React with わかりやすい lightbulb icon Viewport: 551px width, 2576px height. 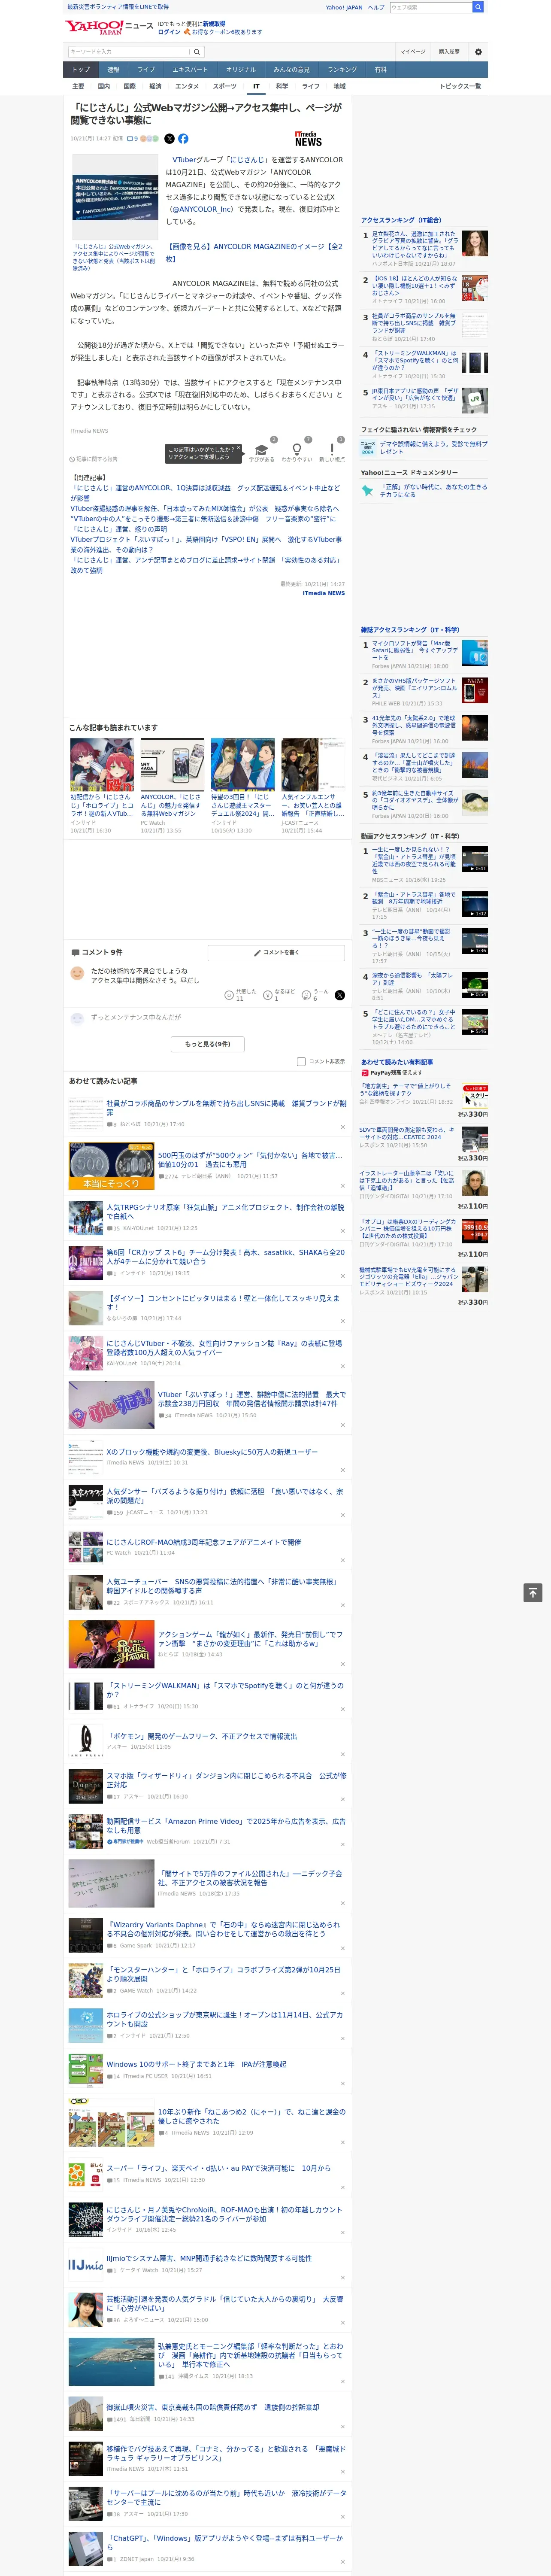(x=296, y=450)
